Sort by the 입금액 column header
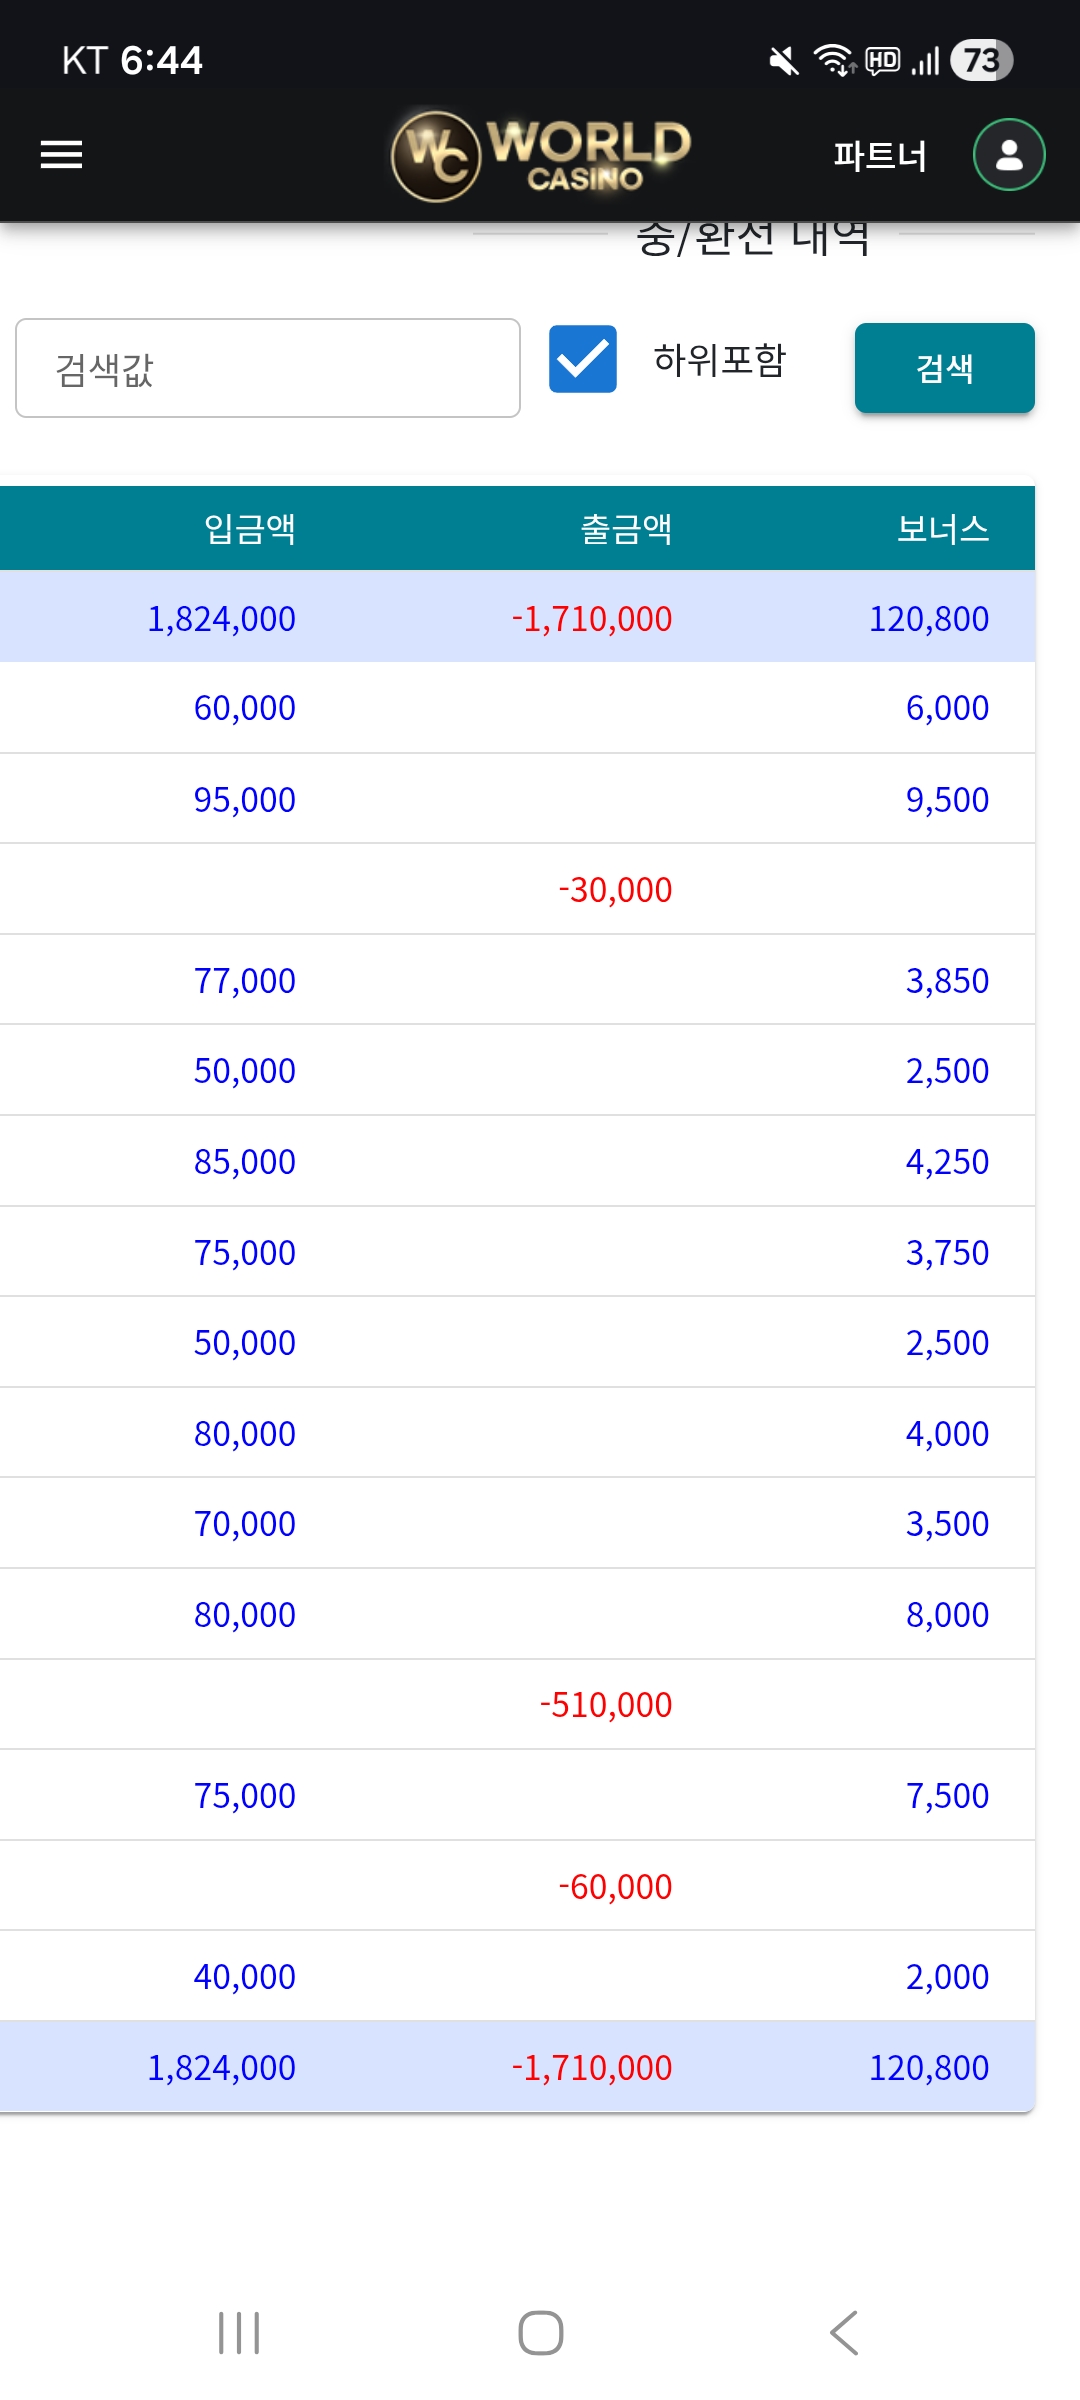Screen dimensions: 1080x2400 coord(250,528)
